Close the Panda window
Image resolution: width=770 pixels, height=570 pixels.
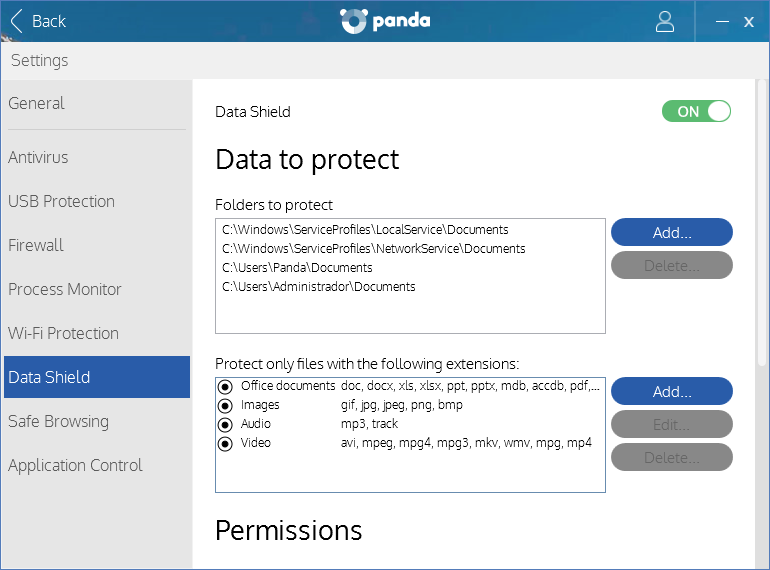point(748,22)
